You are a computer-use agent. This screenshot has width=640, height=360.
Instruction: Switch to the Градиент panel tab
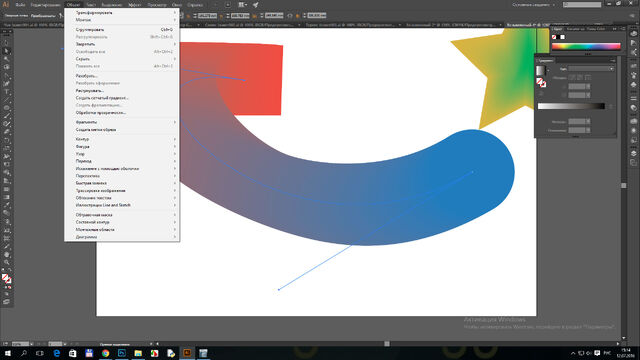(x=546, y=60)
